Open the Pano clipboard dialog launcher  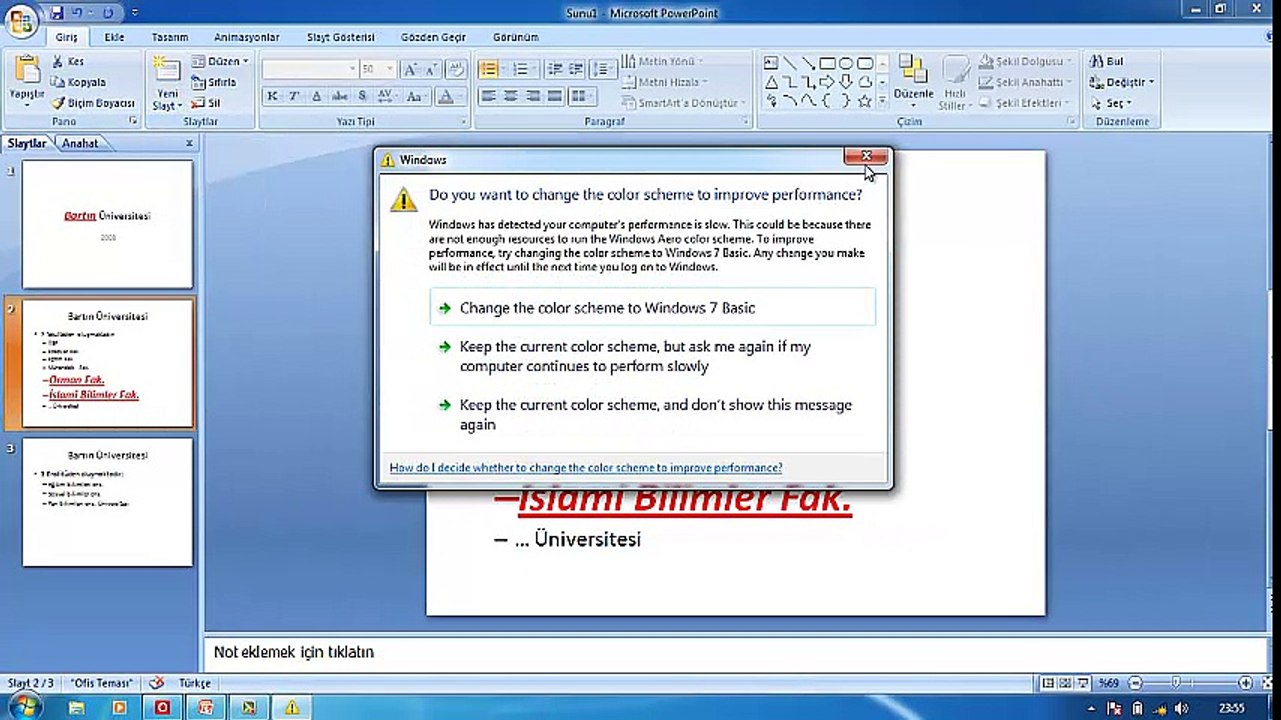coord(133,121)
